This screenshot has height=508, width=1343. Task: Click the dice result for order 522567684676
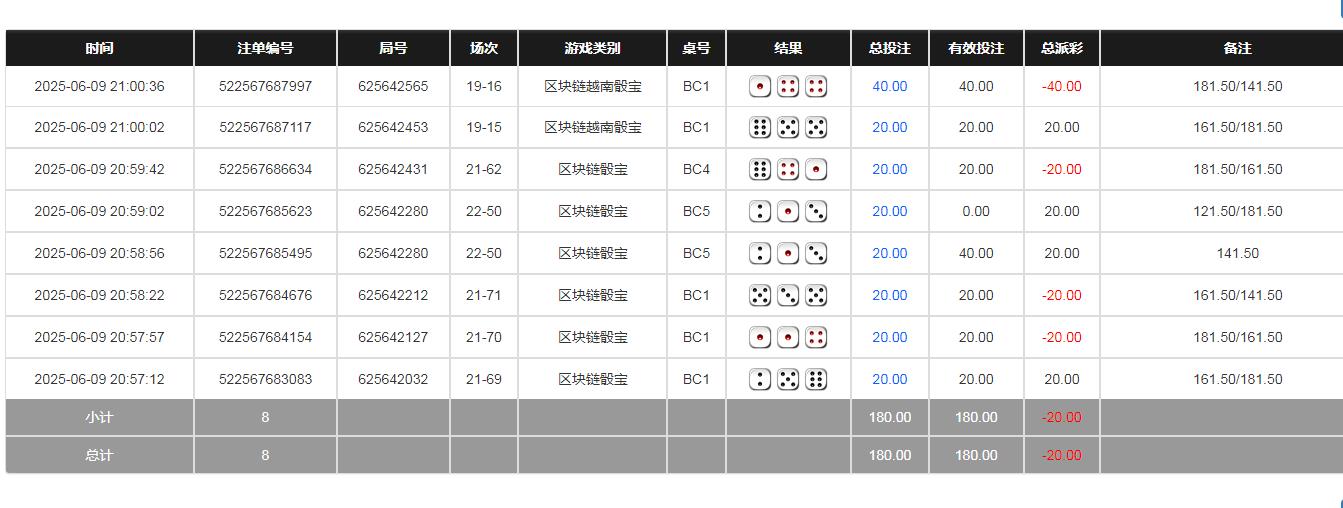click(788, 296)
